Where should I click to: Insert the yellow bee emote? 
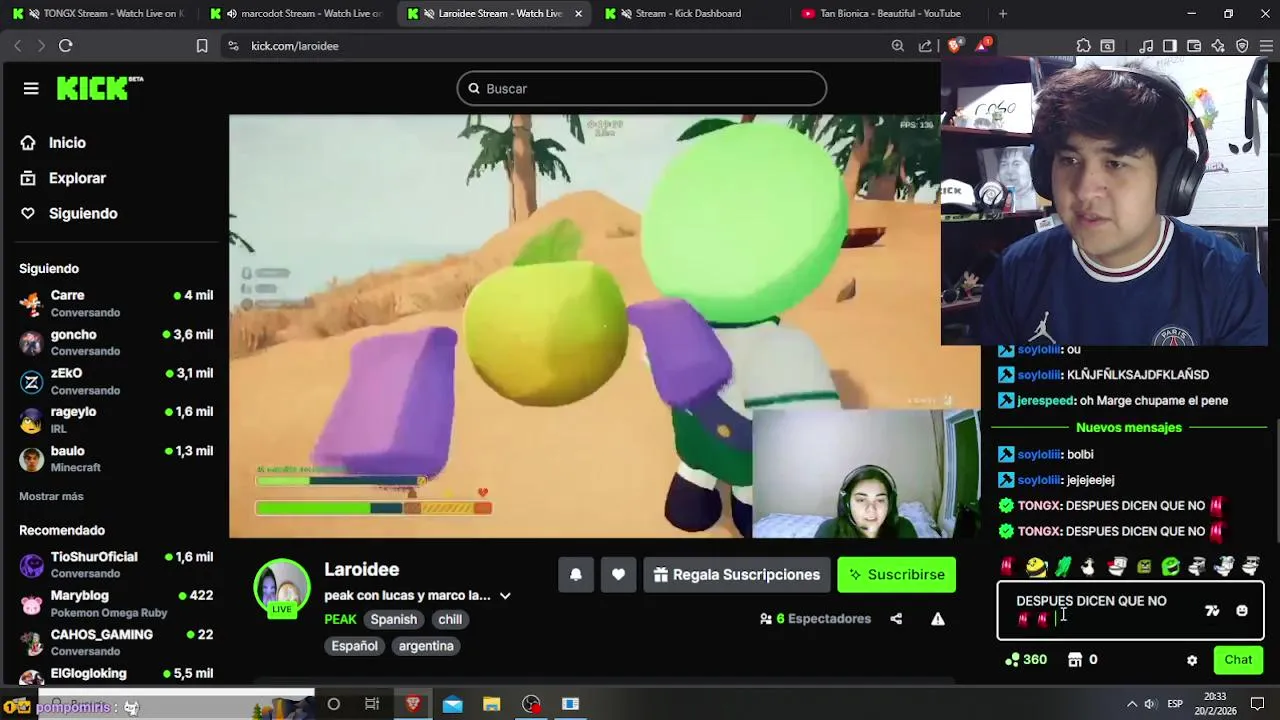1036,567
